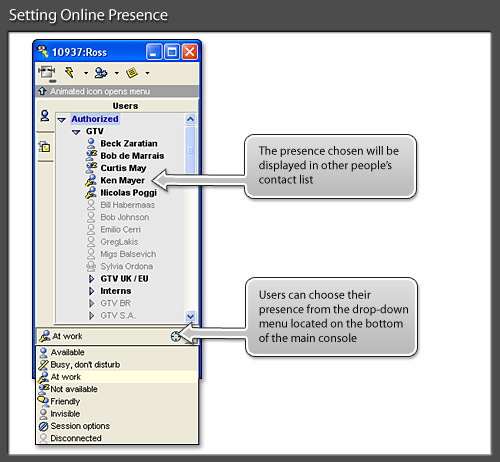This screenshot has width=500, height=462.
Task: Select contact Nicolas Poggi
Action: pyautogui.click(x=128, y=193)
